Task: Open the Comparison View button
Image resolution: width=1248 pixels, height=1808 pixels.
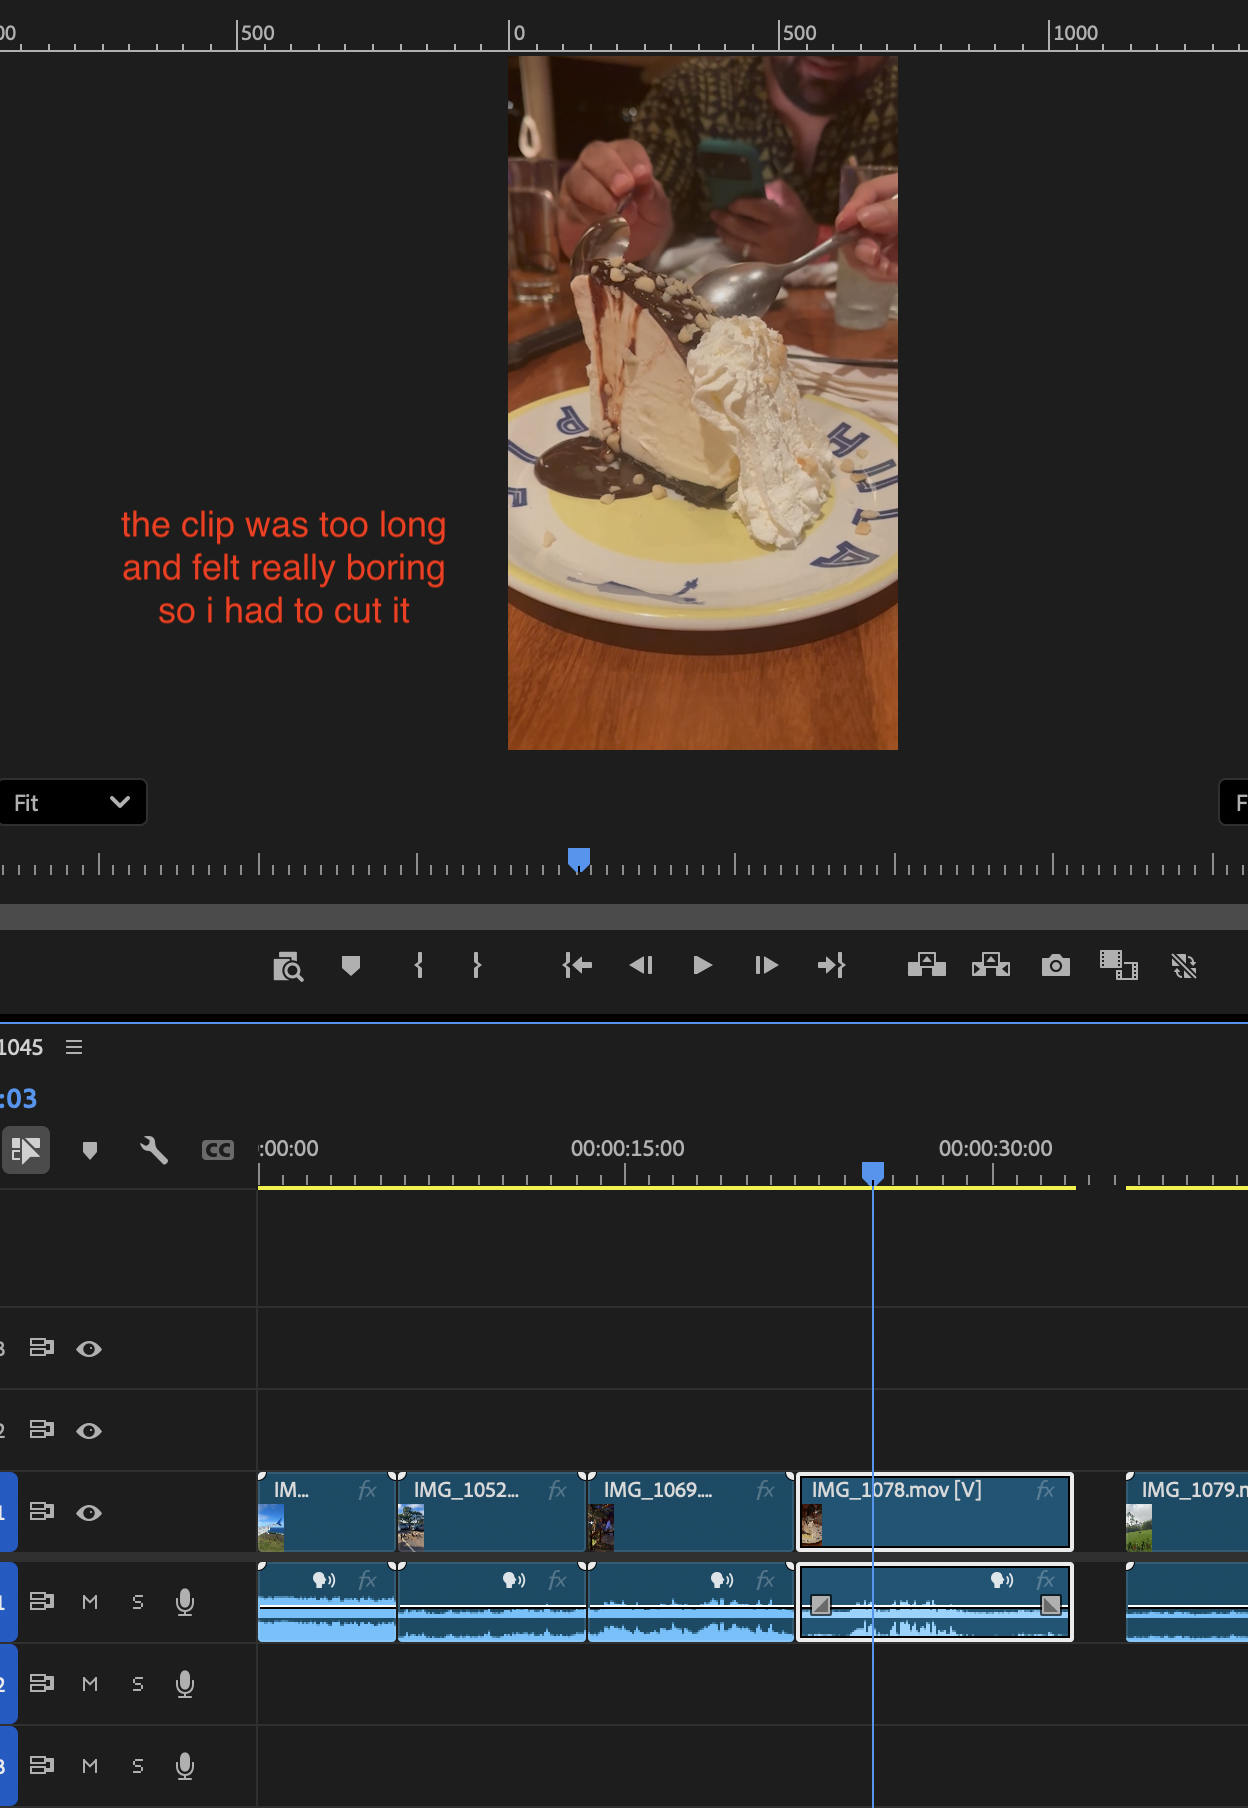Action: coord(1119,965)
